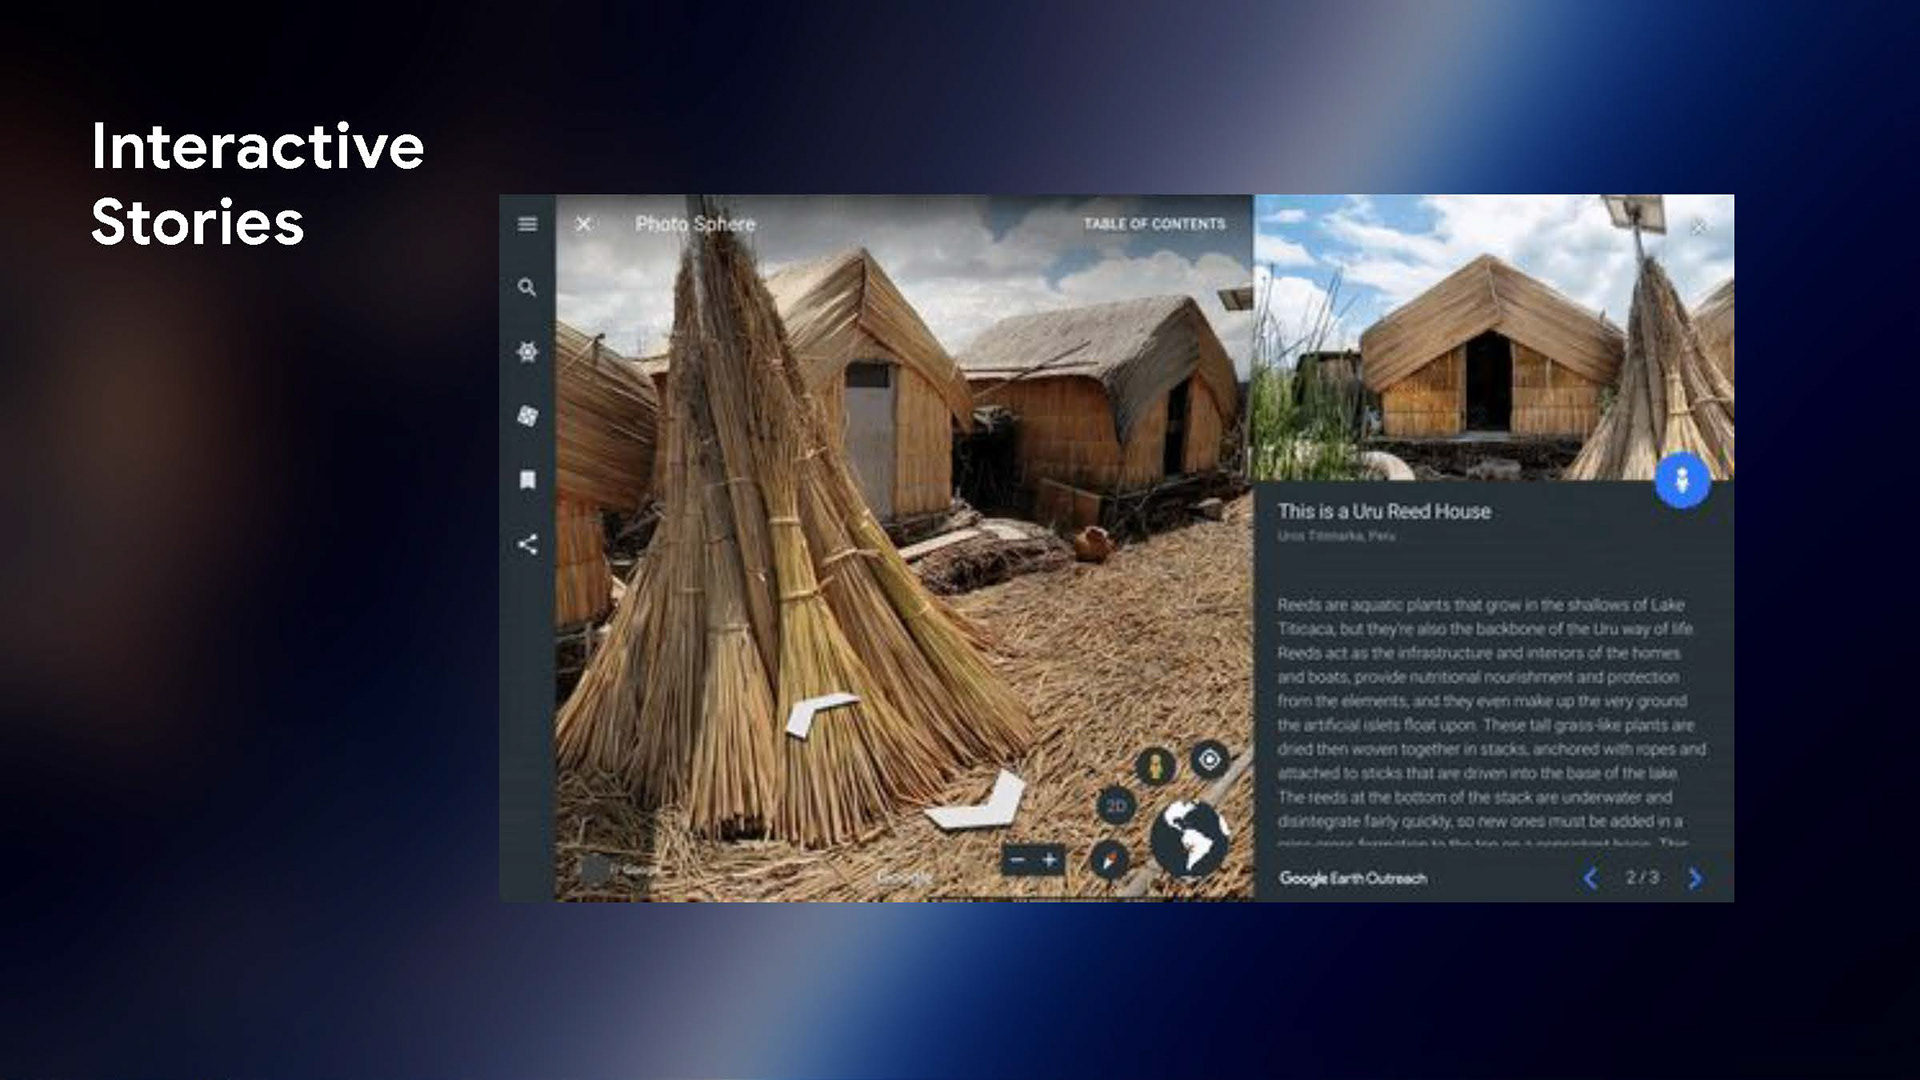Click the Google Earth Outreach link

coord(1352,878)
